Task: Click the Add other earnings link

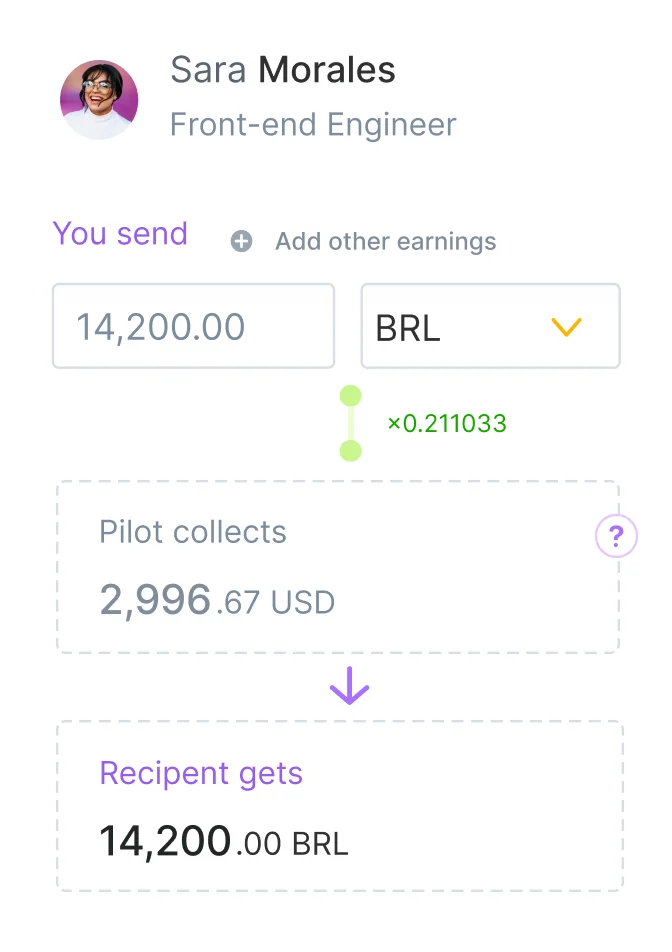Action: click(x=385, y=241)
